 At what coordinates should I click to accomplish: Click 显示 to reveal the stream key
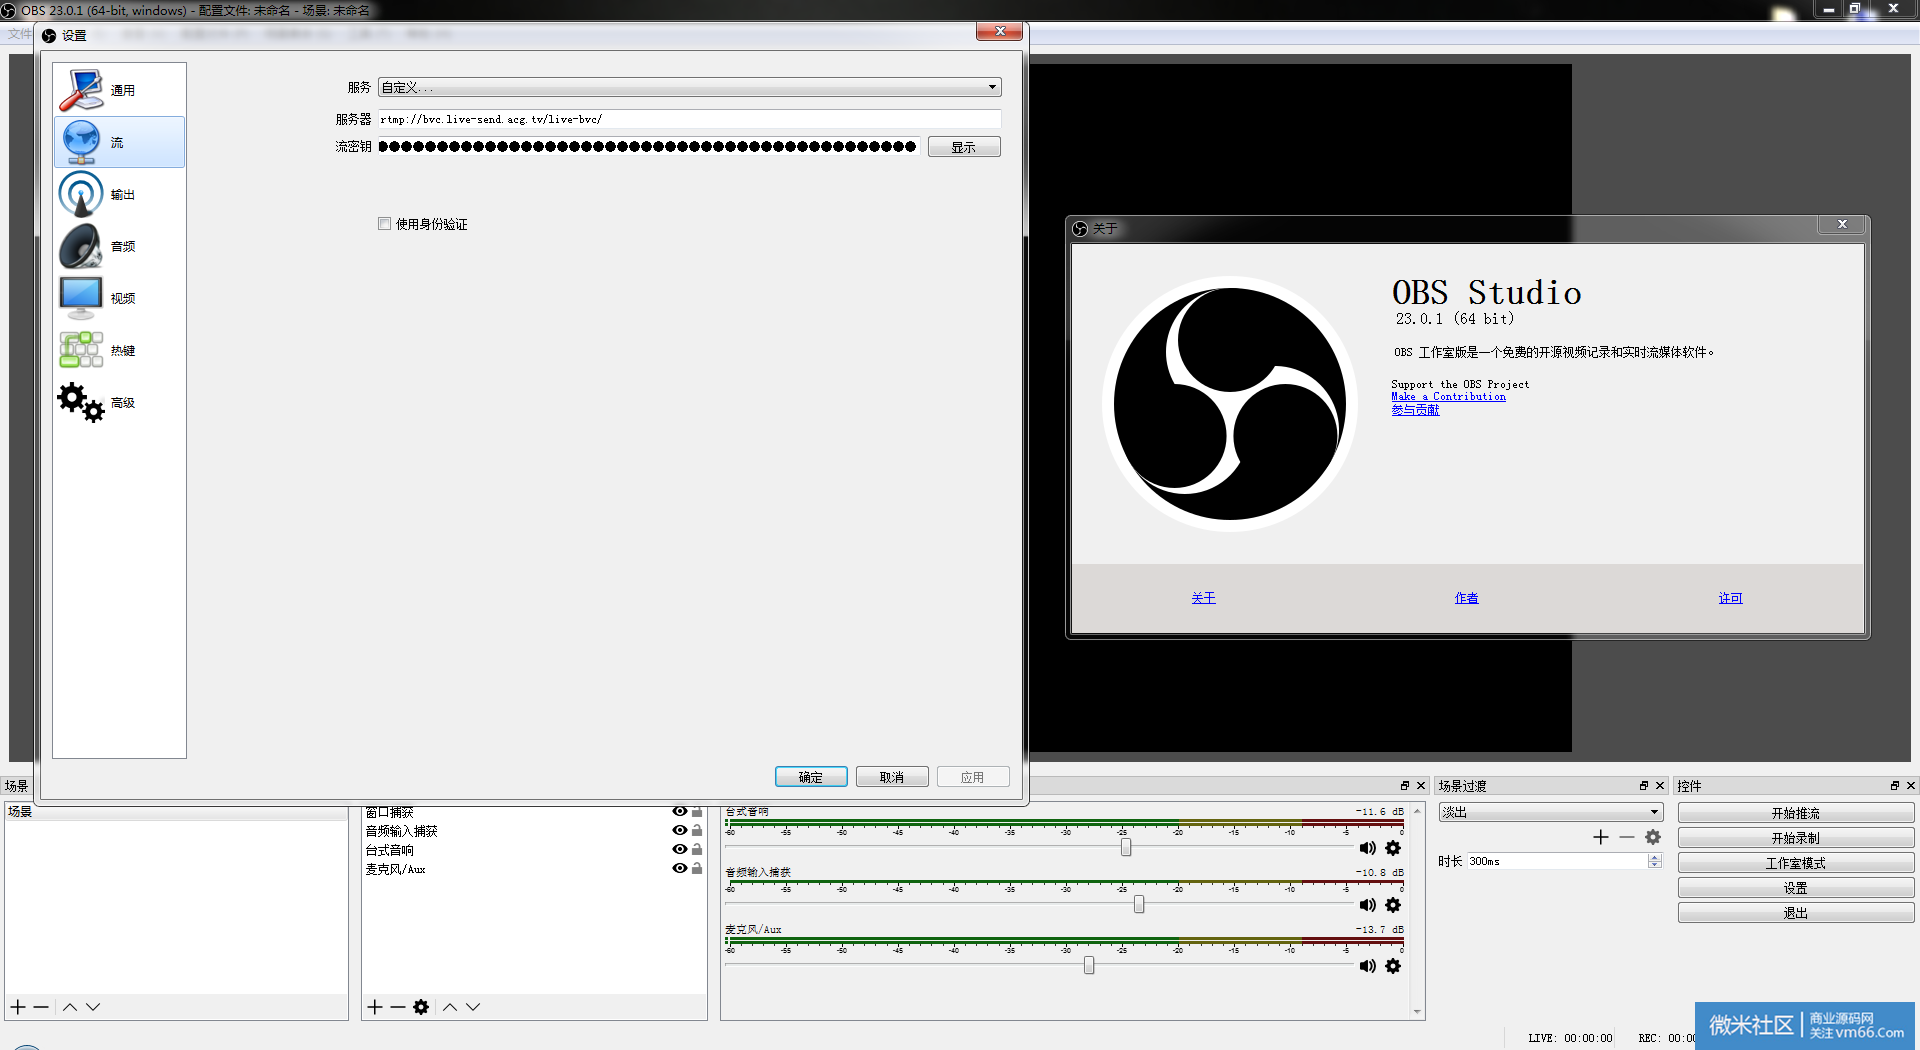(964, 147)
